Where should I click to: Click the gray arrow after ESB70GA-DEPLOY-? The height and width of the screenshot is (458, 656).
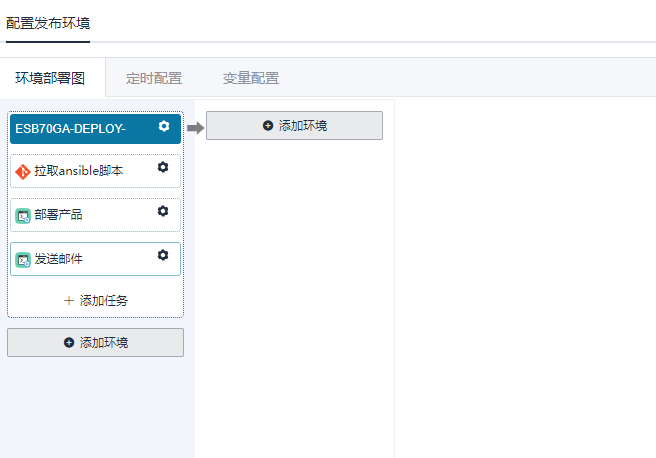tap(195, 127)
